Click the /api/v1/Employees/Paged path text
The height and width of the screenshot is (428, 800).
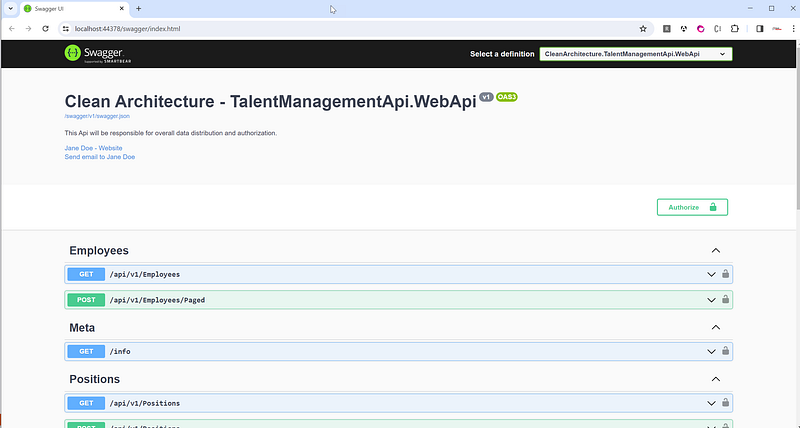157,300
